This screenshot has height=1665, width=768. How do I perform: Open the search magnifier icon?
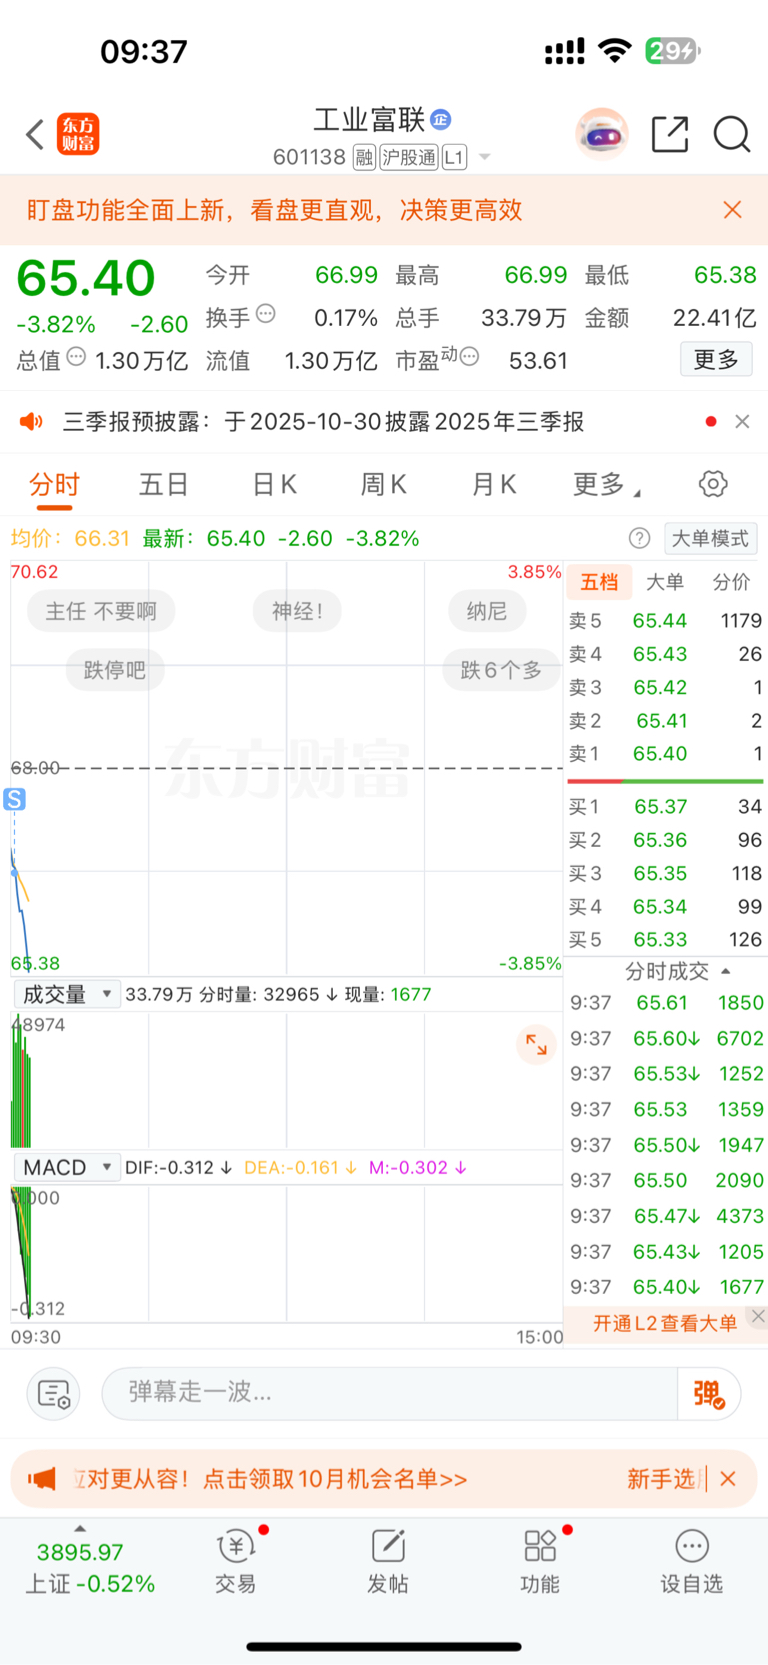[732, 134]
